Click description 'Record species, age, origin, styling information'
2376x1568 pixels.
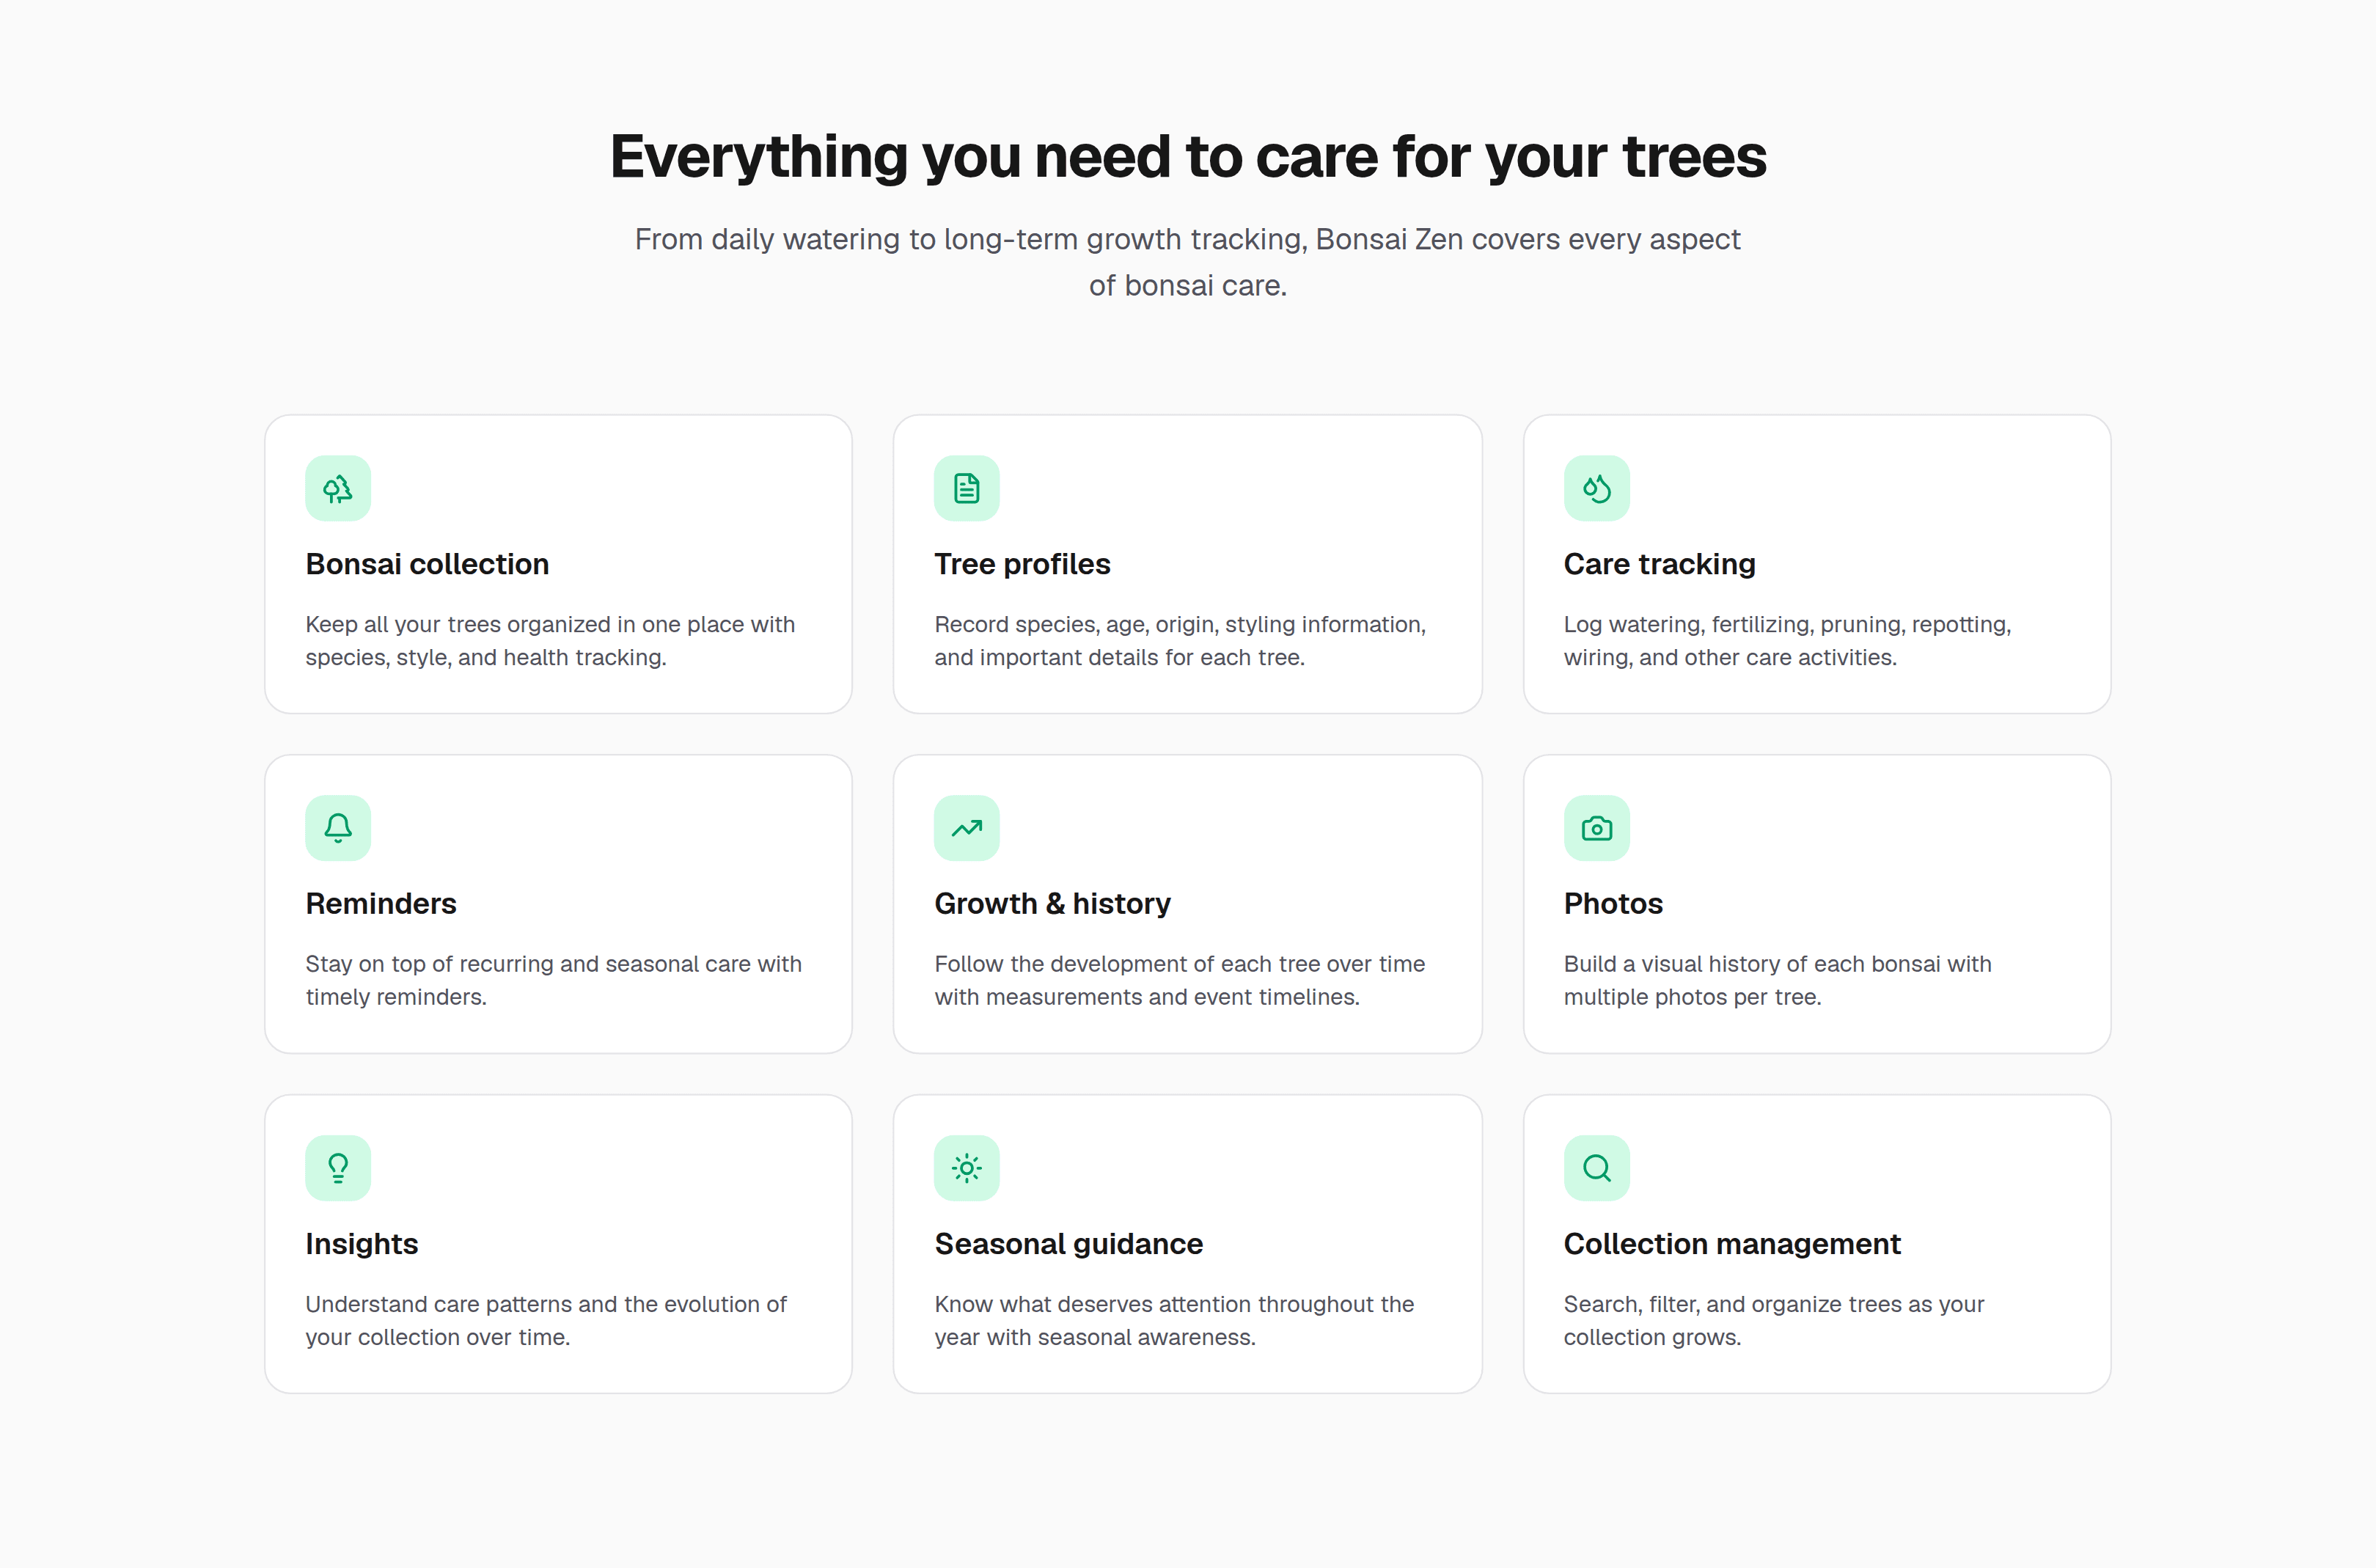(x=1180, y=641)
